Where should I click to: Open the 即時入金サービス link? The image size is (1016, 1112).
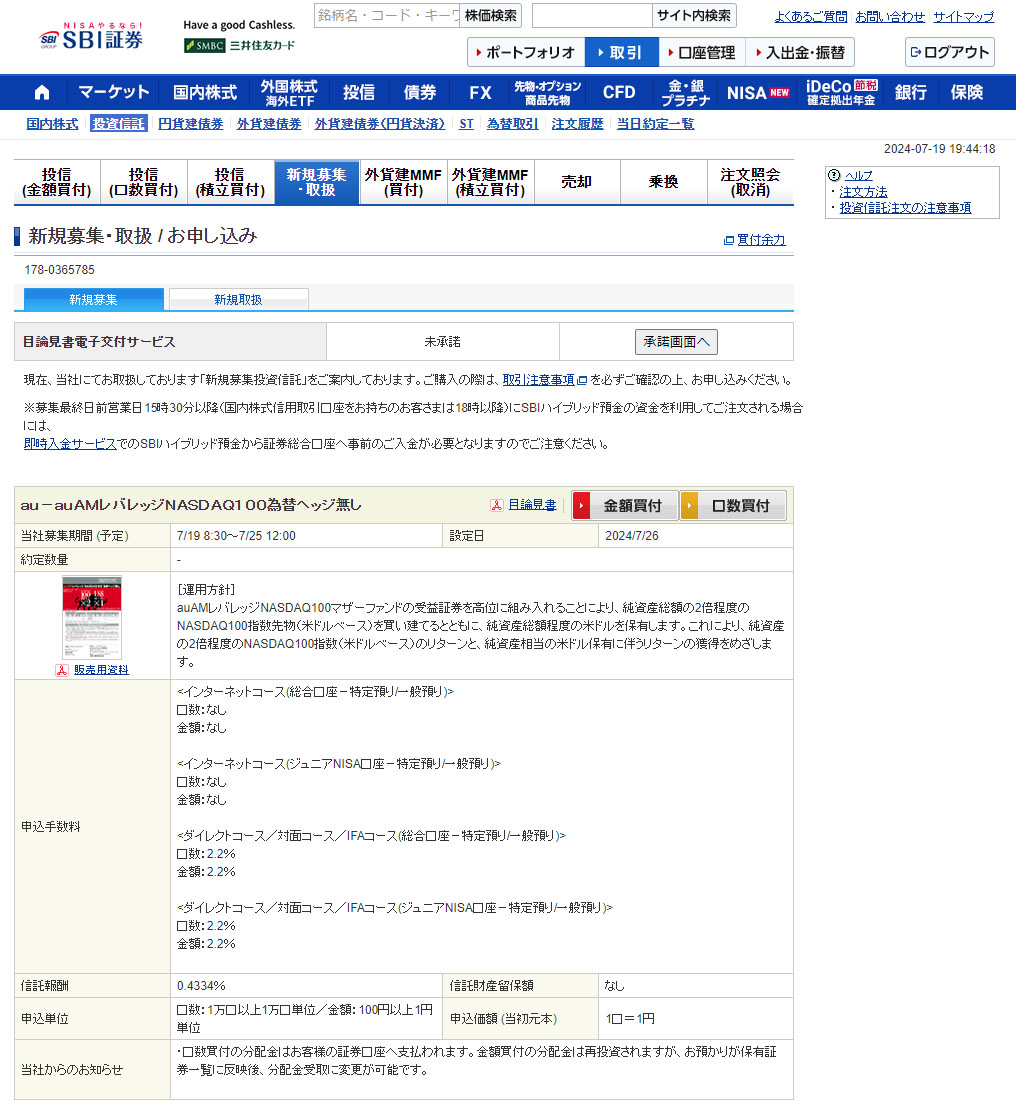click(x=70, y=444)
